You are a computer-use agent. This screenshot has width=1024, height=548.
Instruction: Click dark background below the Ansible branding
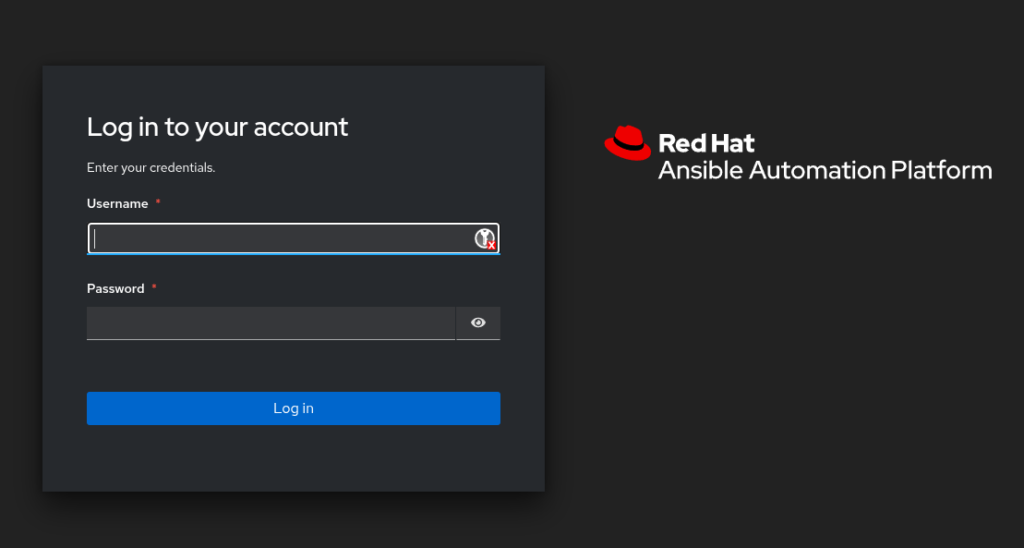pos(800,350)
